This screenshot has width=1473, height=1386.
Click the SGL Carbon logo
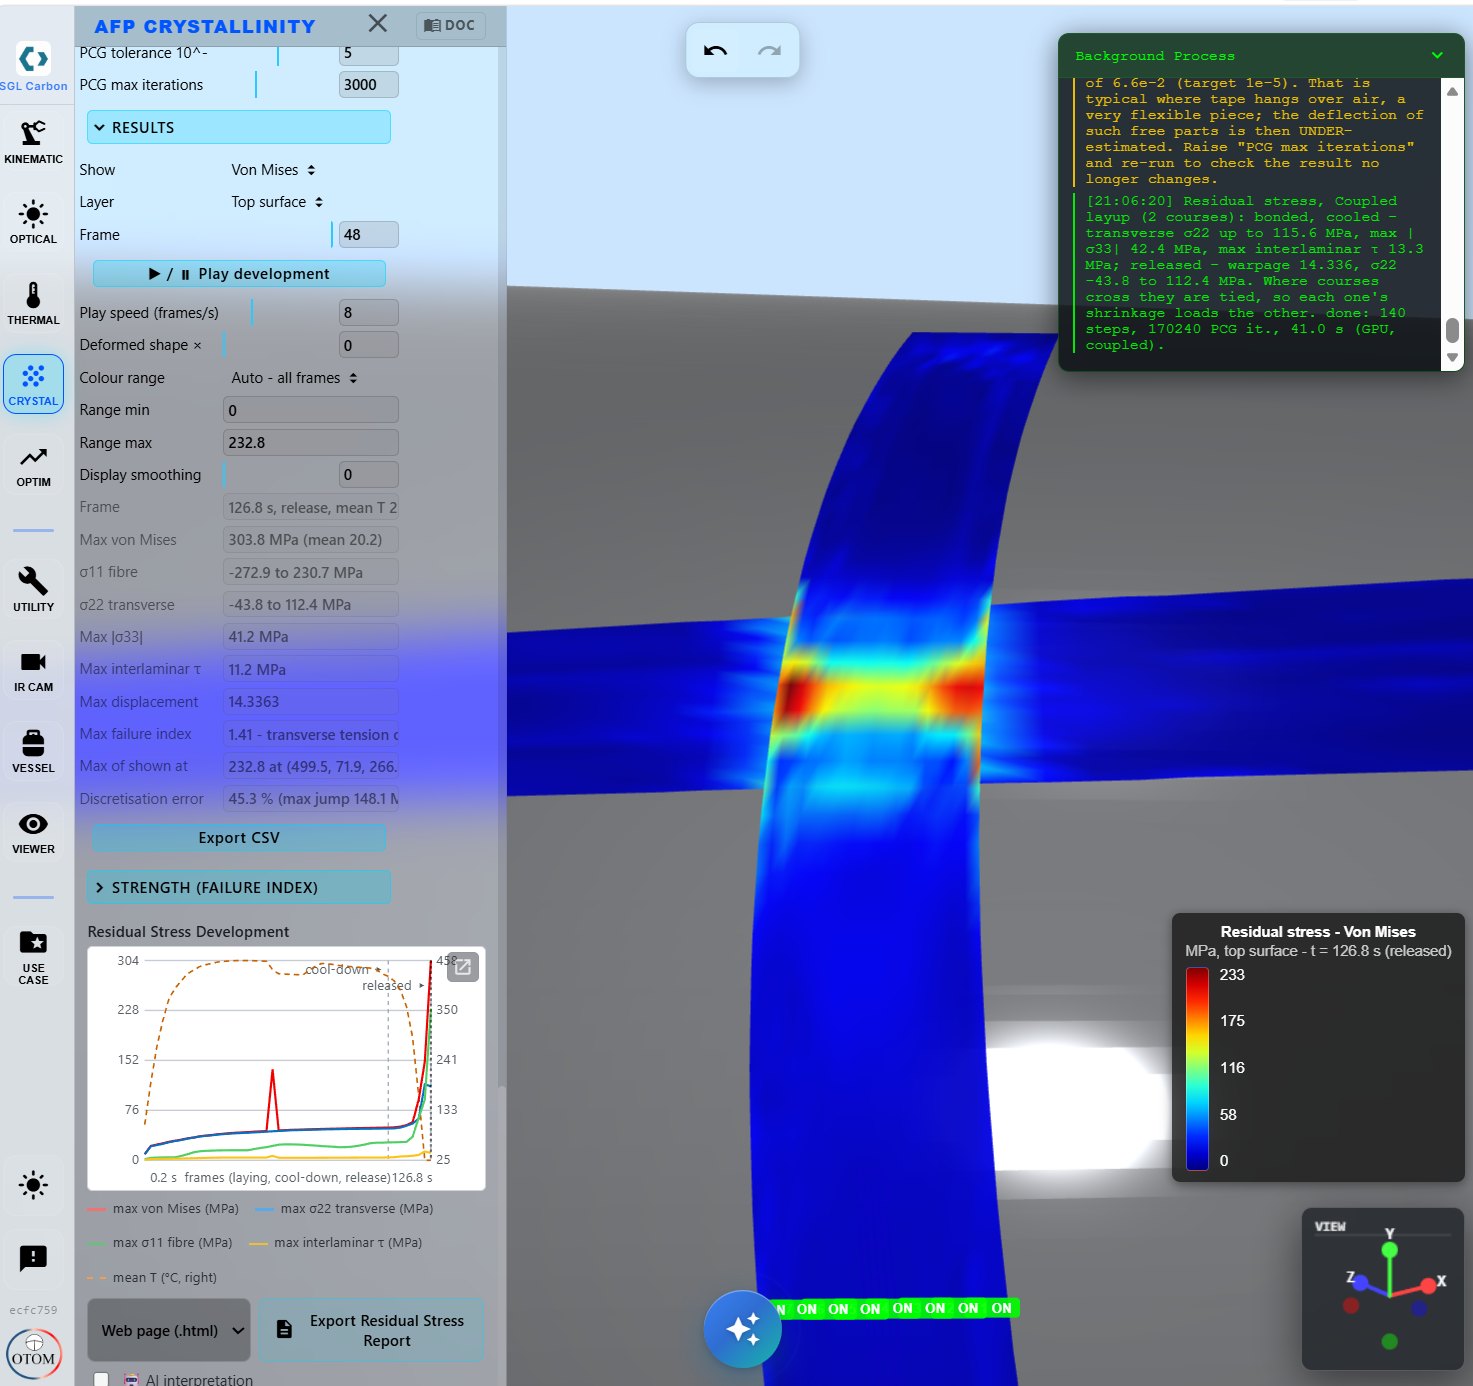click(x=33, y=67)
